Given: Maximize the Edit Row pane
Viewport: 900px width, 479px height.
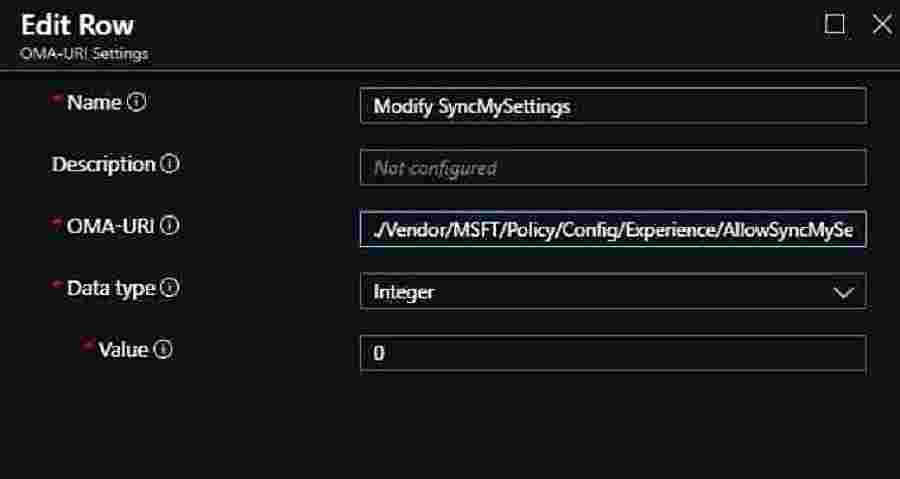Looking at the screenshot, I should [834, 25].
